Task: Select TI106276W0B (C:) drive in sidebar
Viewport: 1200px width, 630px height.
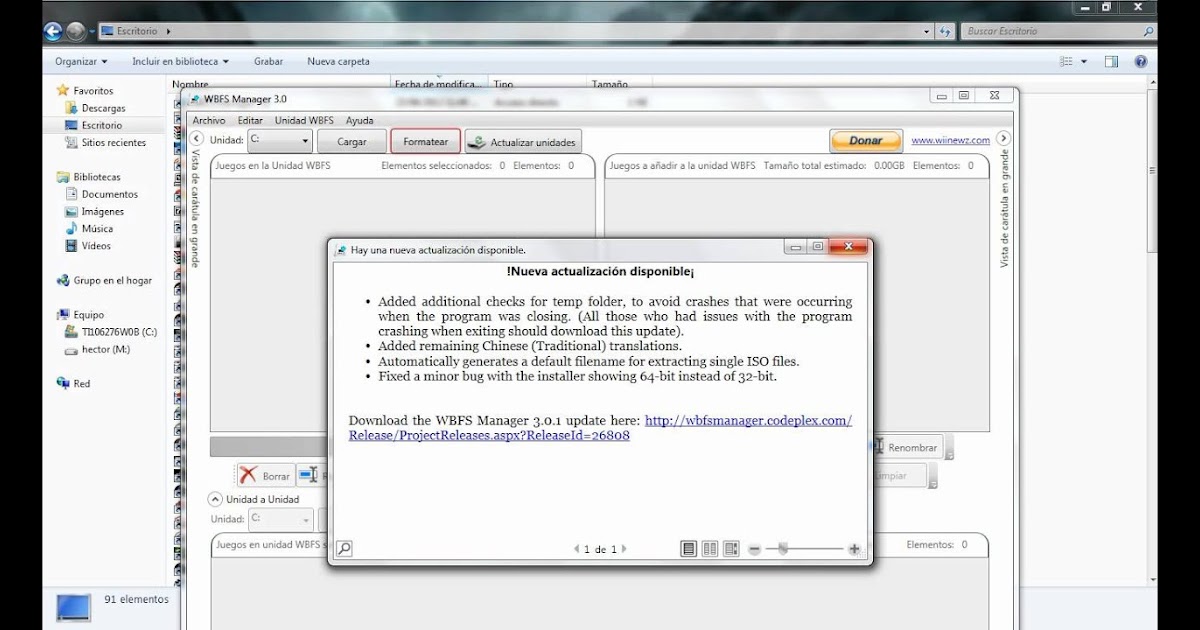Action: tap(119, 331)
